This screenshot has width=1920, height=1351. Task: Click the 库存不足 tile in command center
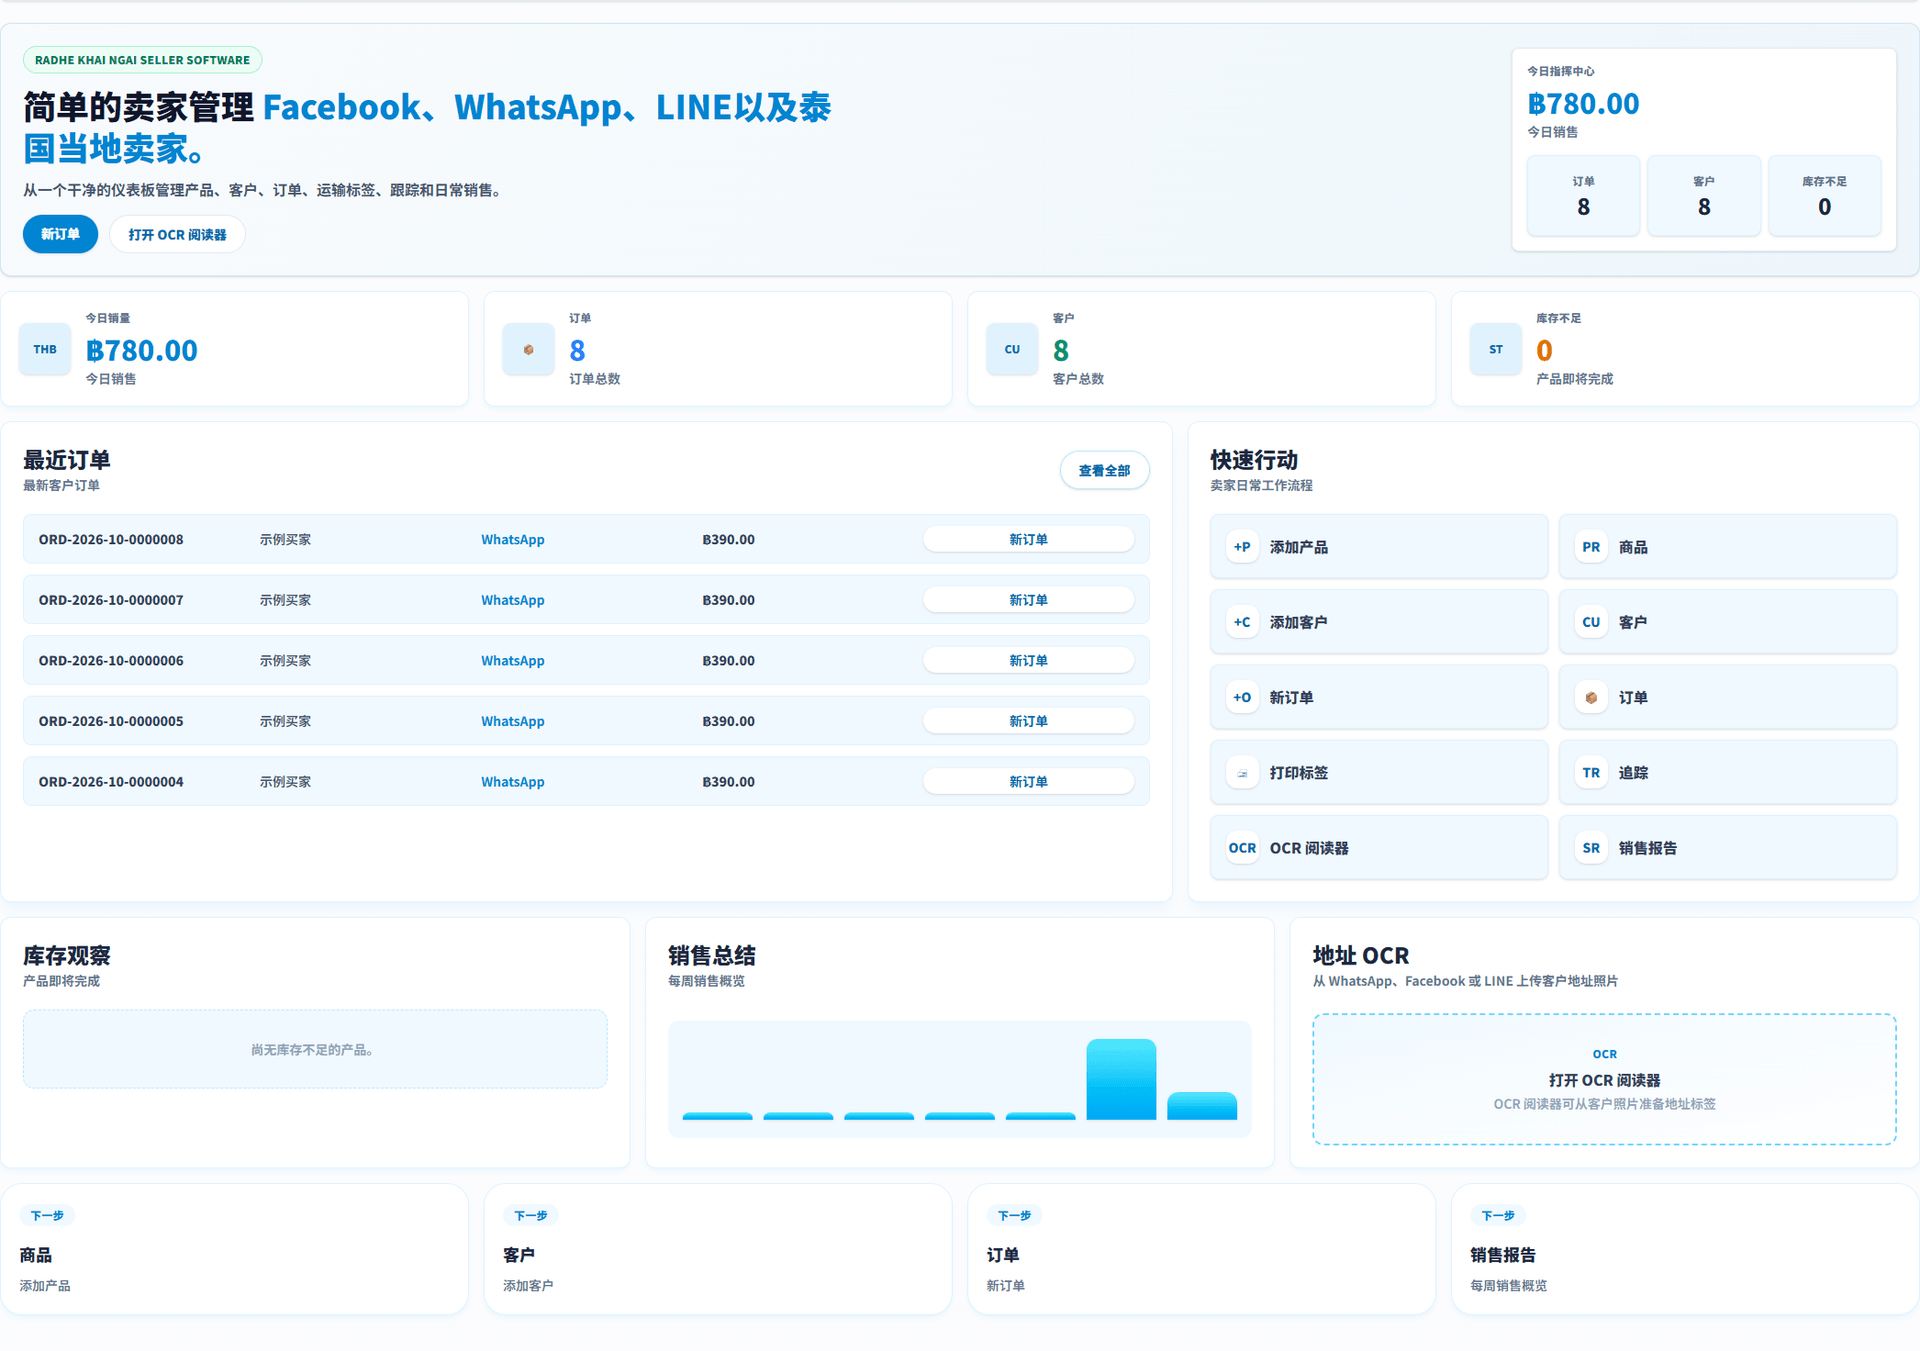coord(1824,196)
